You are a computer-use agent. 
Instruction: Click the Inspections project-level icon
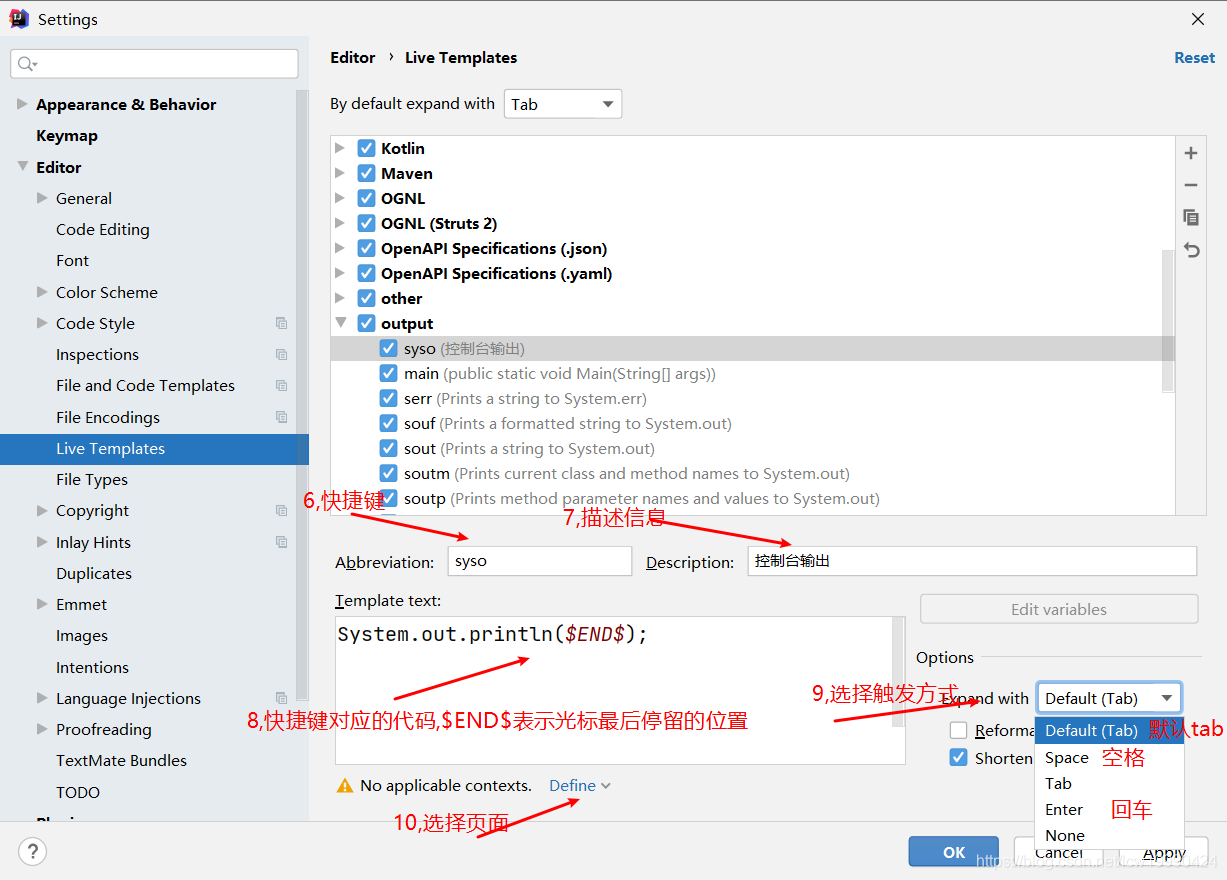coord(282,354)
